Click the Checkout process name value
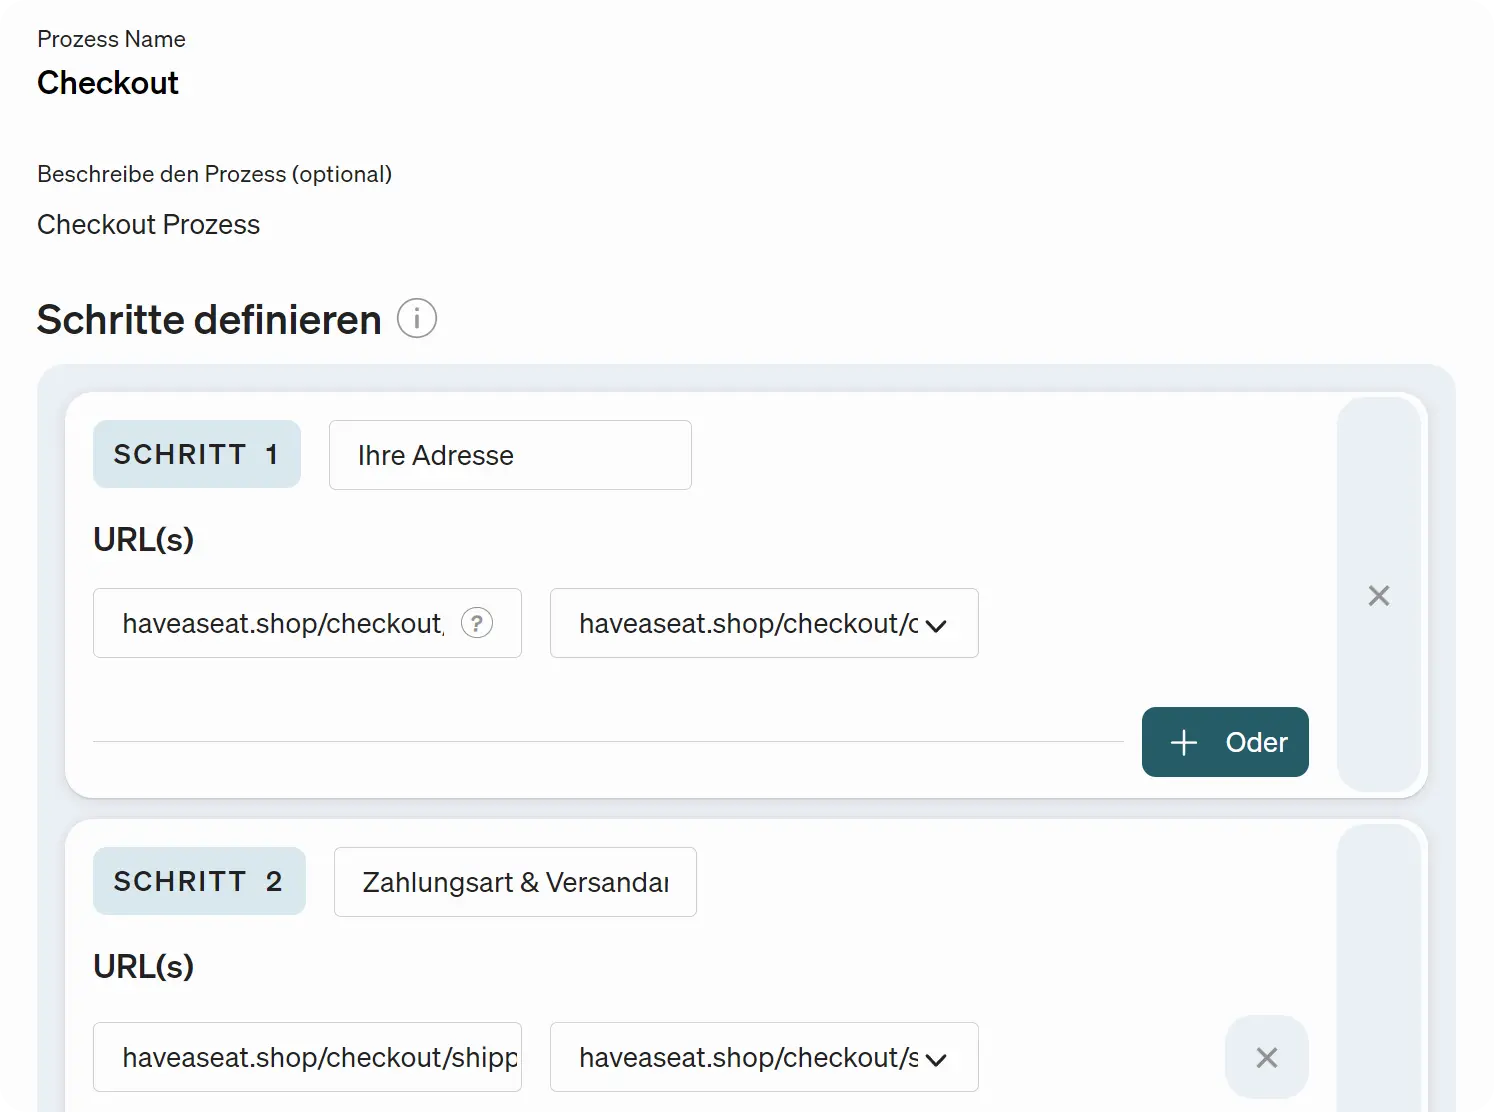This screenshot has height=1112, width=1494. click(x=108, y=83)
